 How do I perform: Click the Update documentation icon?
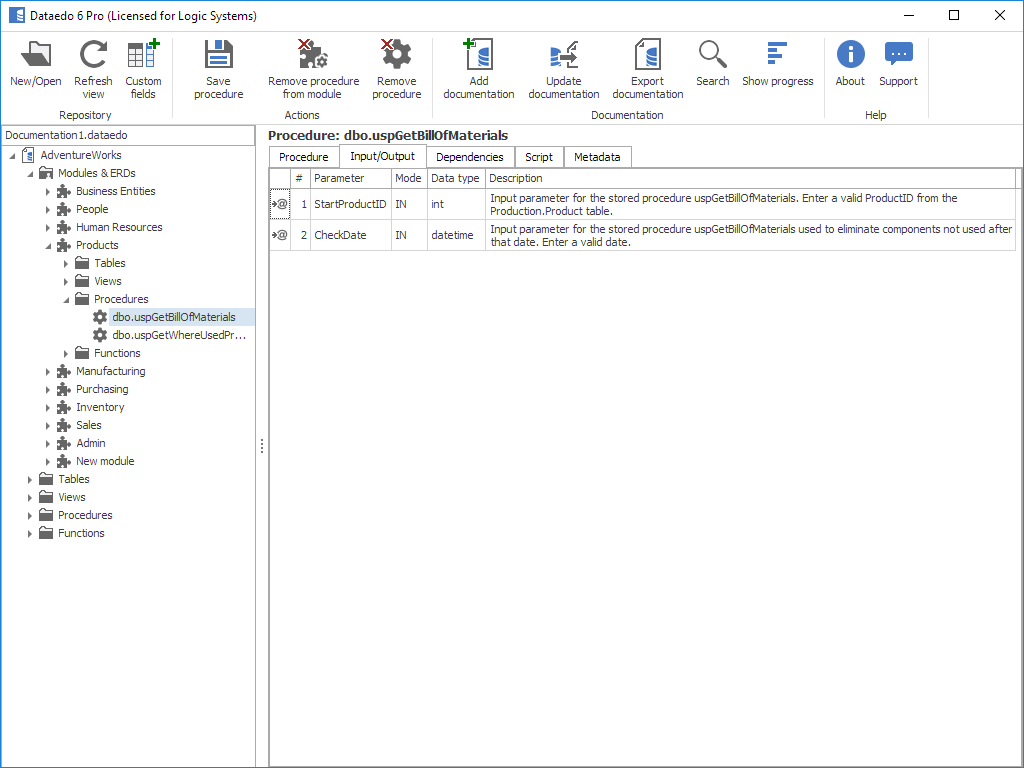click(564, 56)
